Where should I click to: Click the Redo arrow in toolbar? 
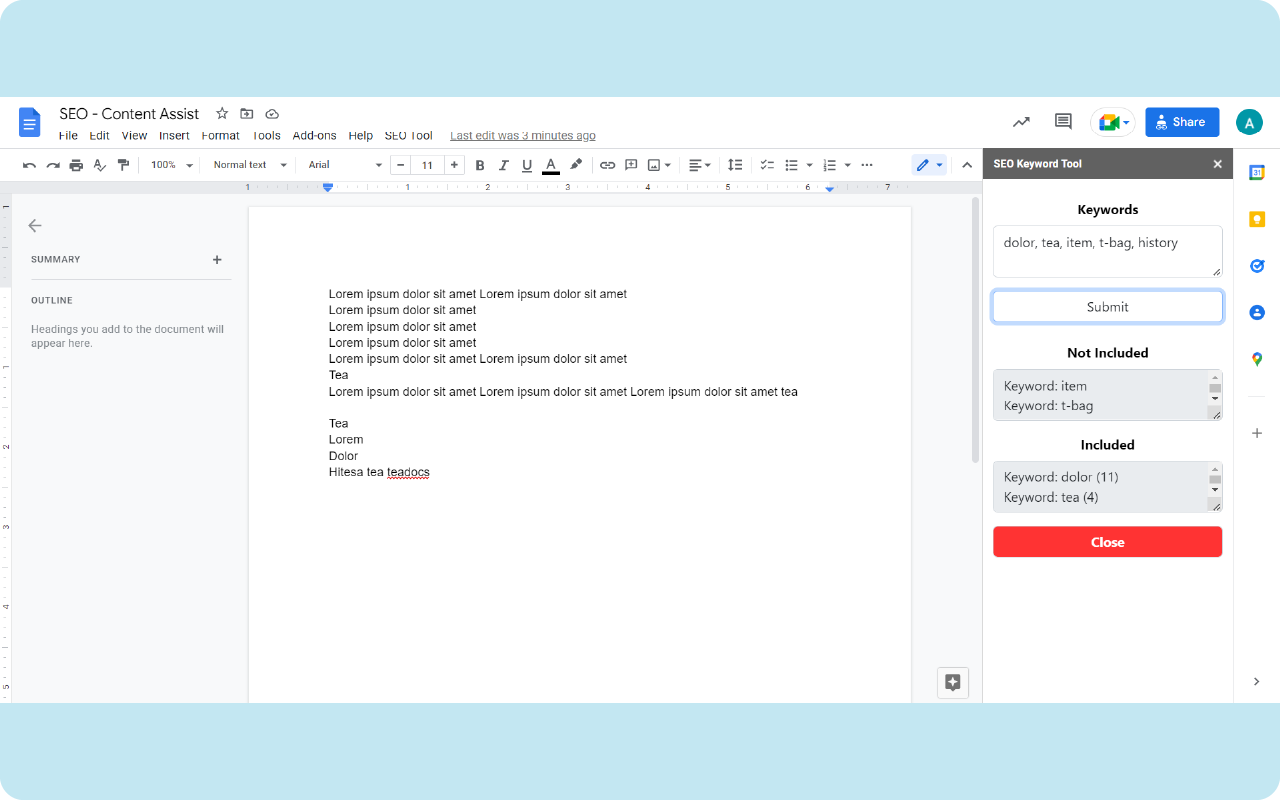(x=53, y=165)
